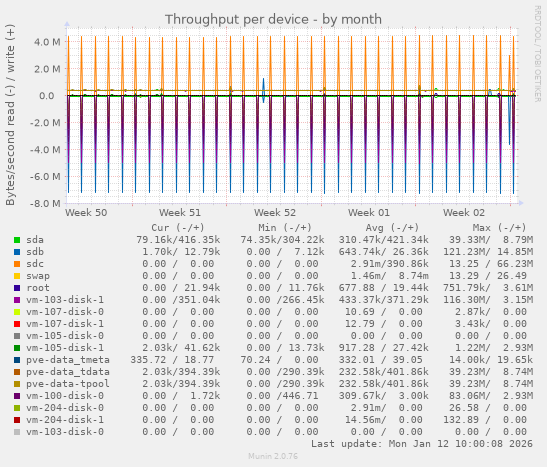Click the '-6.0 M' y-axis label
547x467 pixels.
pyautogui.click(x=45, y=177)
